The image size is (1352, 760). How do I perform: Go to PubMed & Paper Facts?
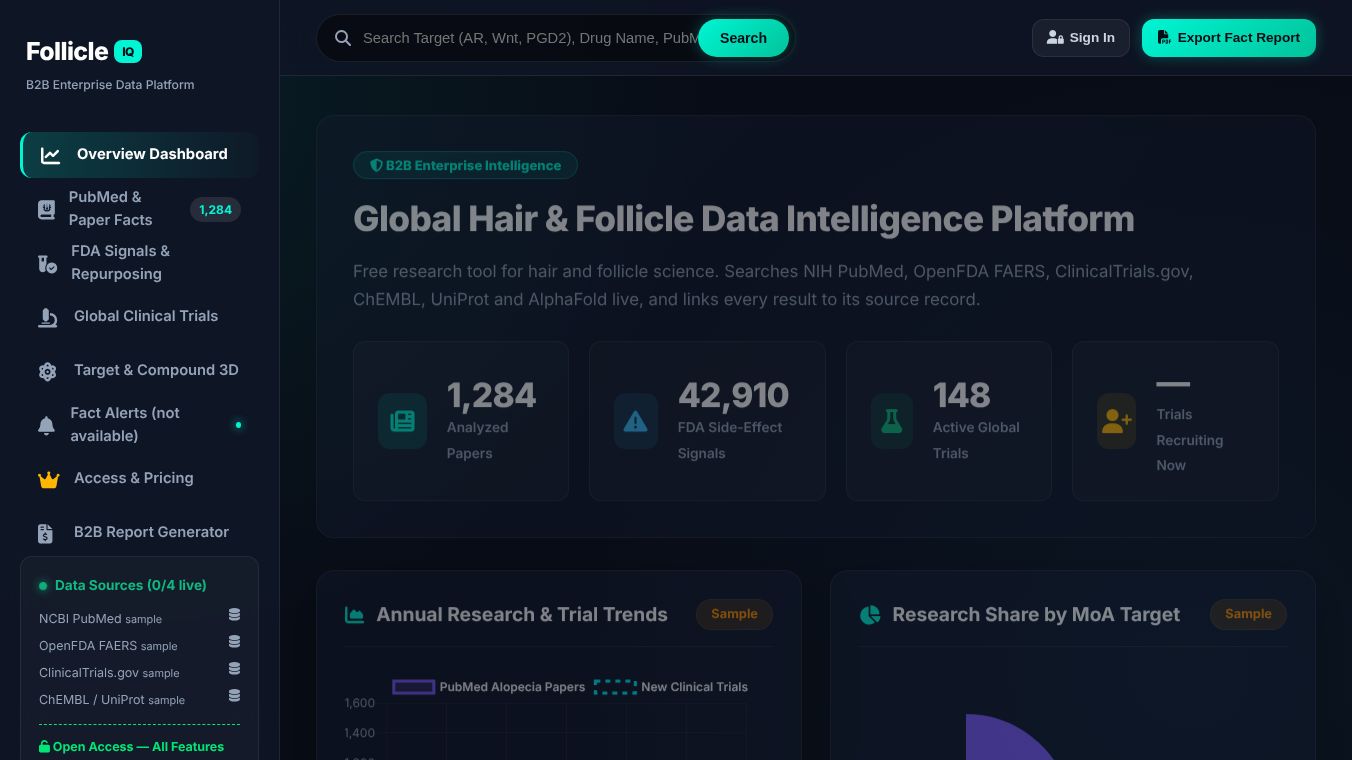[139, 209]
